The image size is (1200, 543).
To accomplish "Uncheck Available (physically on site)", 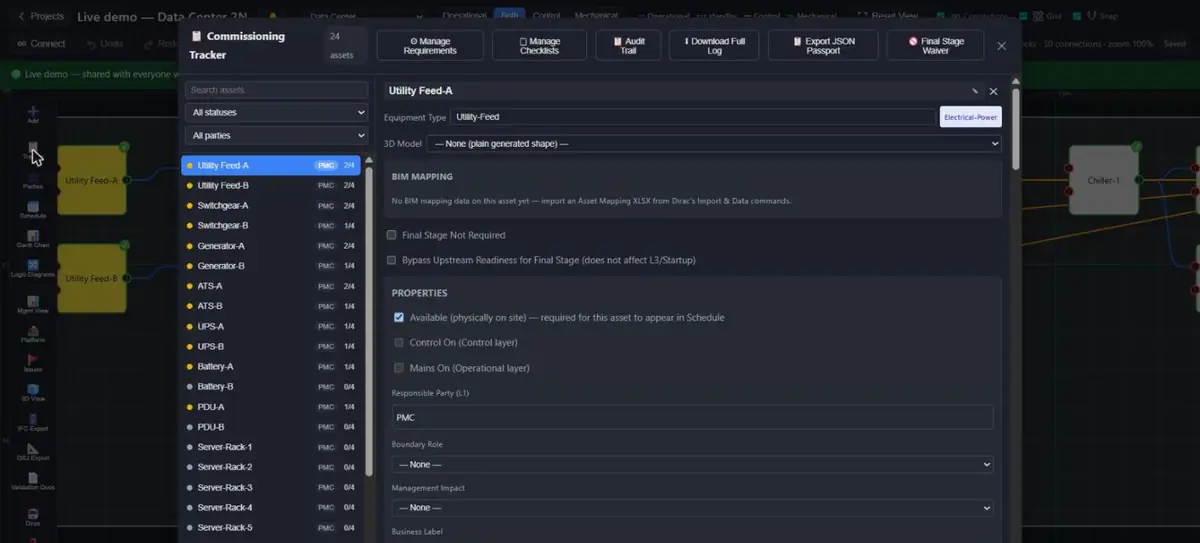I will pos(399,317).
